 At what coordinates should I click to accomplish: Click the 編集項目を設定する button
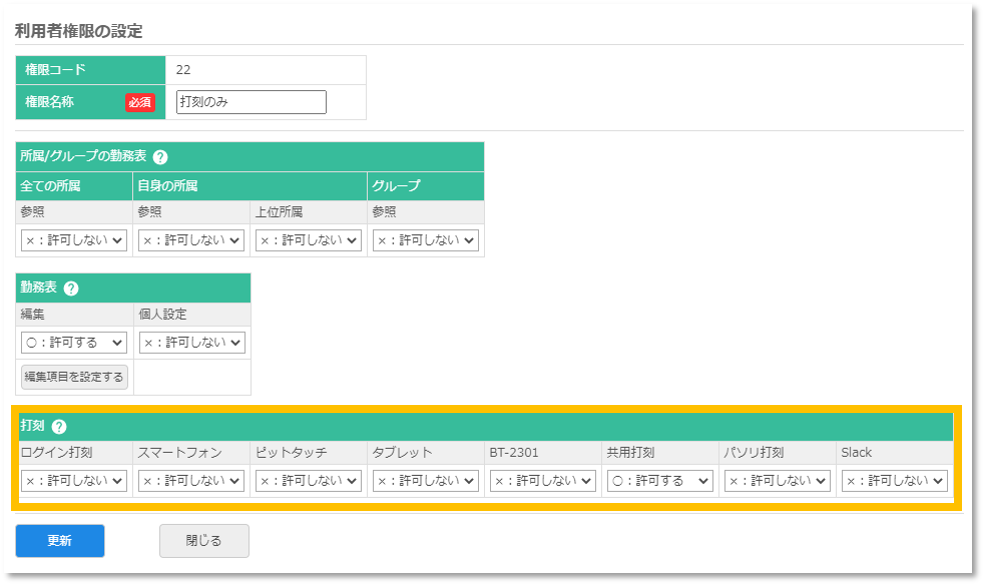(x=75, y=377)
